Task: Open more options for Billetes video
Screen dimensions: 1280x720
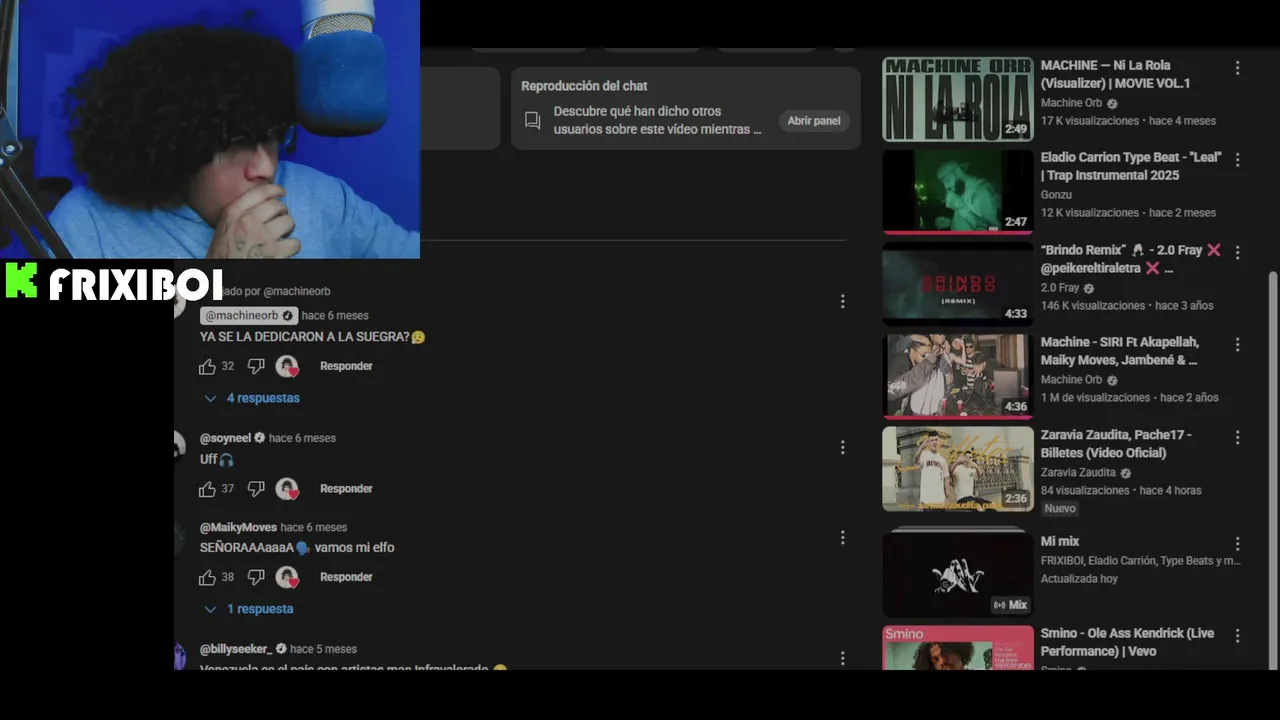Action: 1237,437
